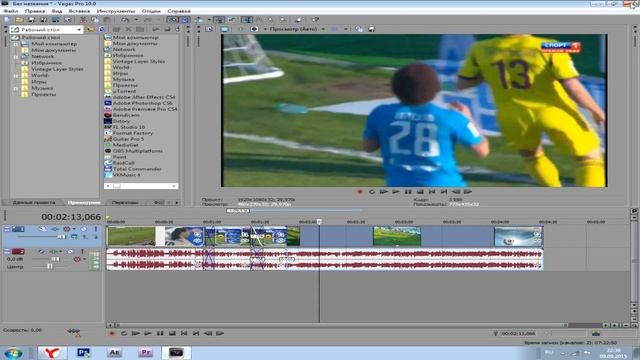Open the Инструменты menu

[116, 11]
